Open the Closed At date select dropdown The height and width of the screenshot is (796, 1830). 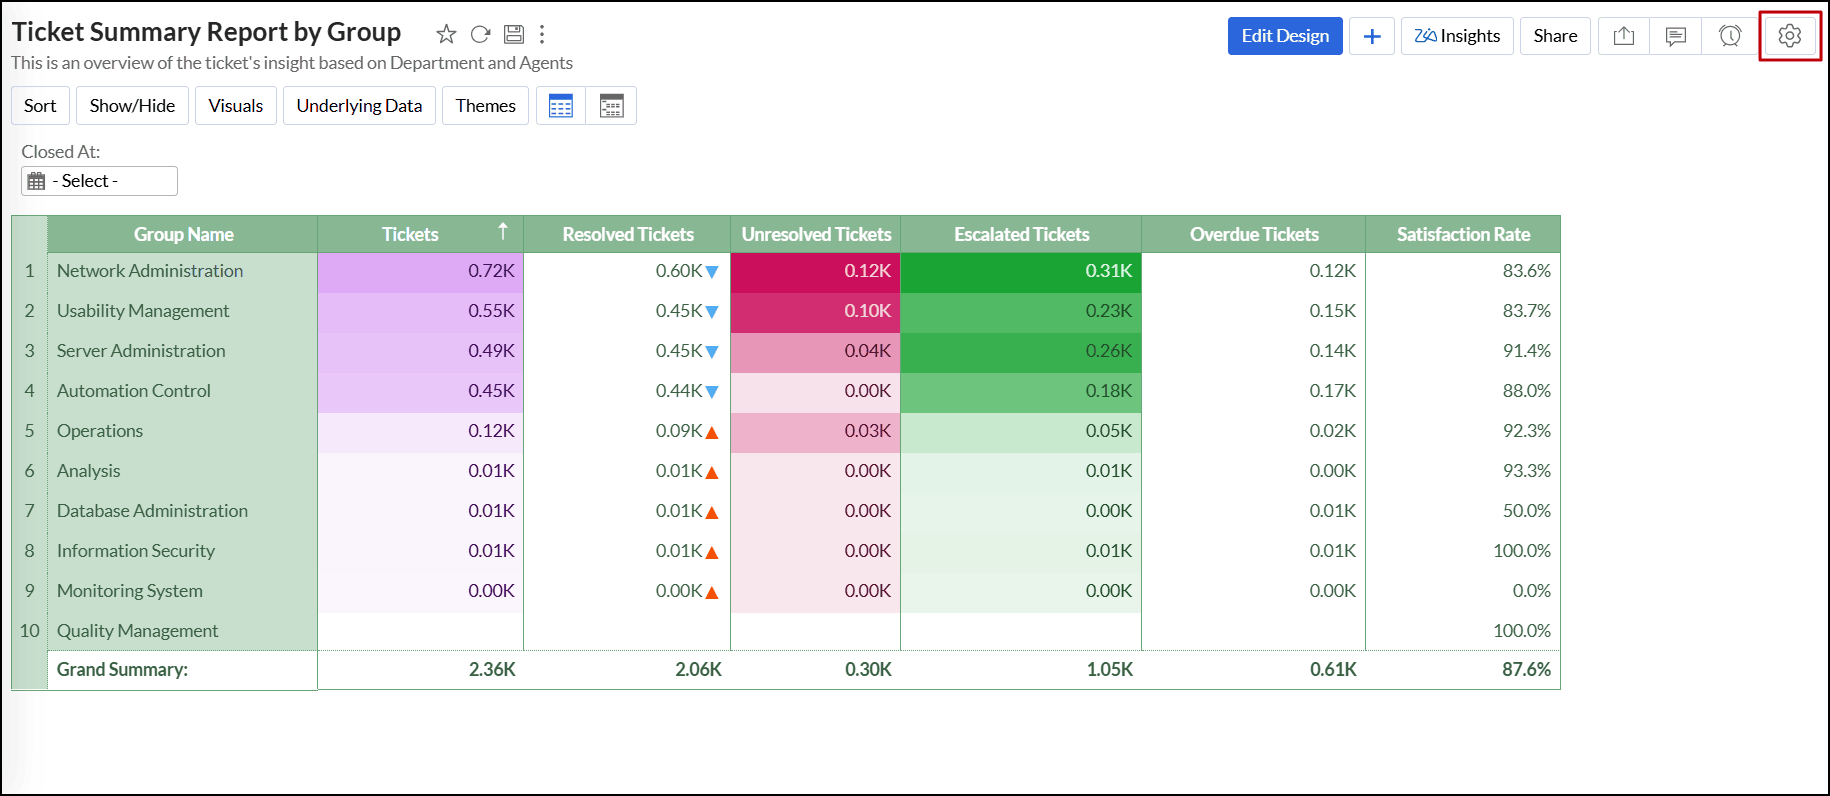pos(99,181)
